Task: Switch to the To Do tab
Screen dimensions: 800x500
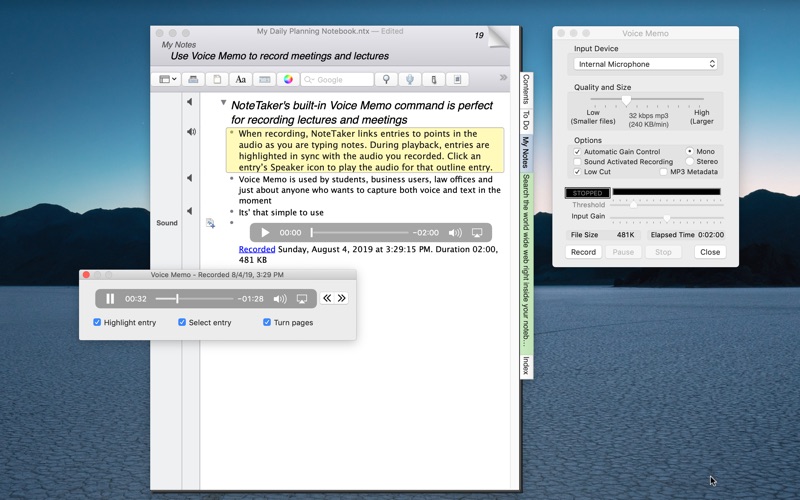Action: click(527, 120)
